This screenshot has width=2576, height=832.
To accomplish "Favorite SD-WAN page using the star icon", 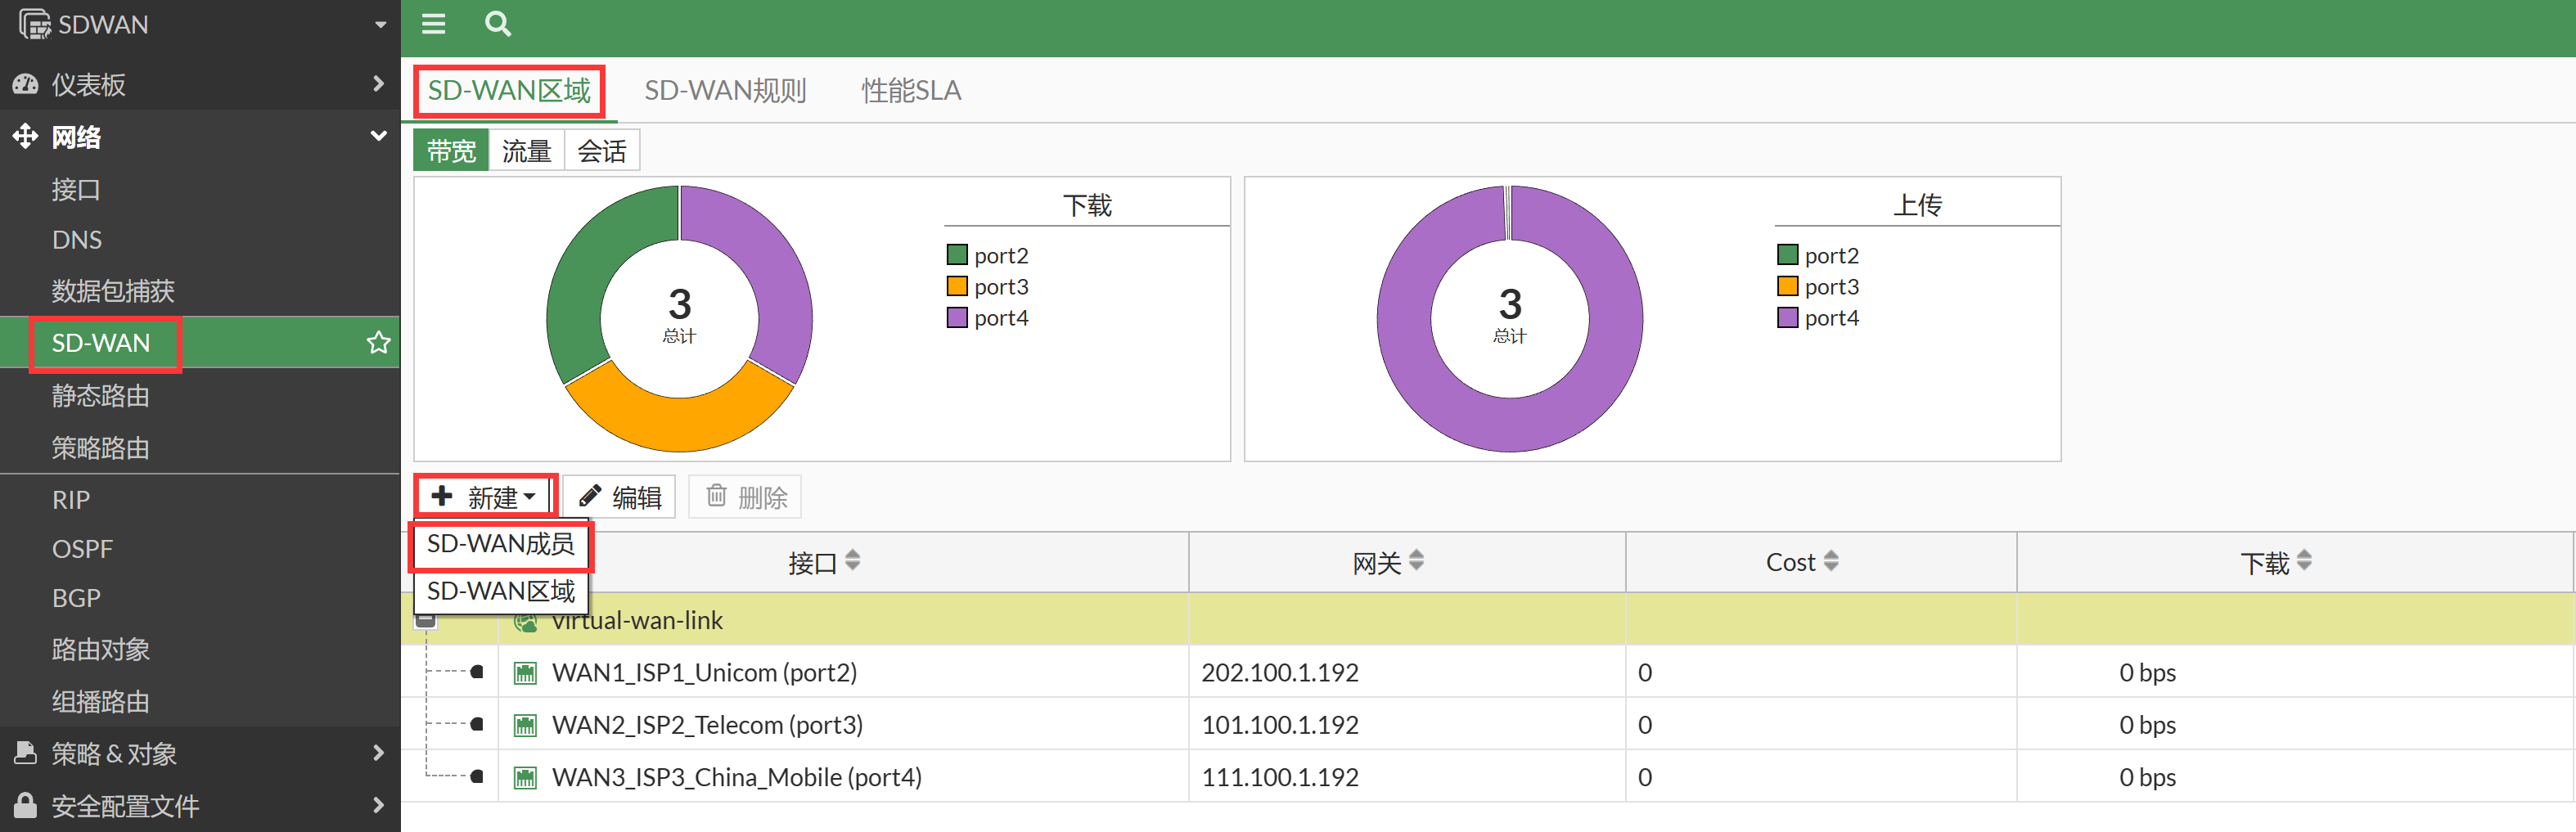I will point(378,343).
